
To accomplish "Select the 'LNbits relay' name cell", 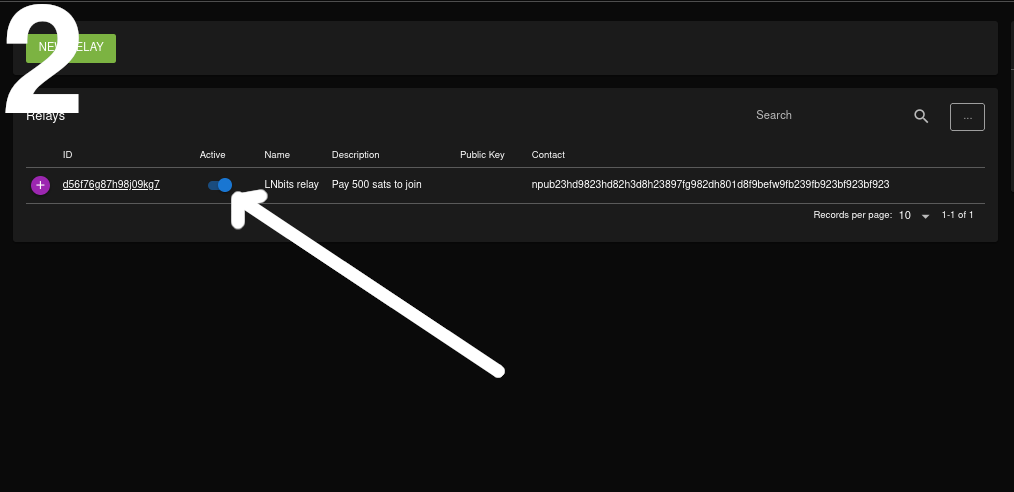I will tap(292, 185).
